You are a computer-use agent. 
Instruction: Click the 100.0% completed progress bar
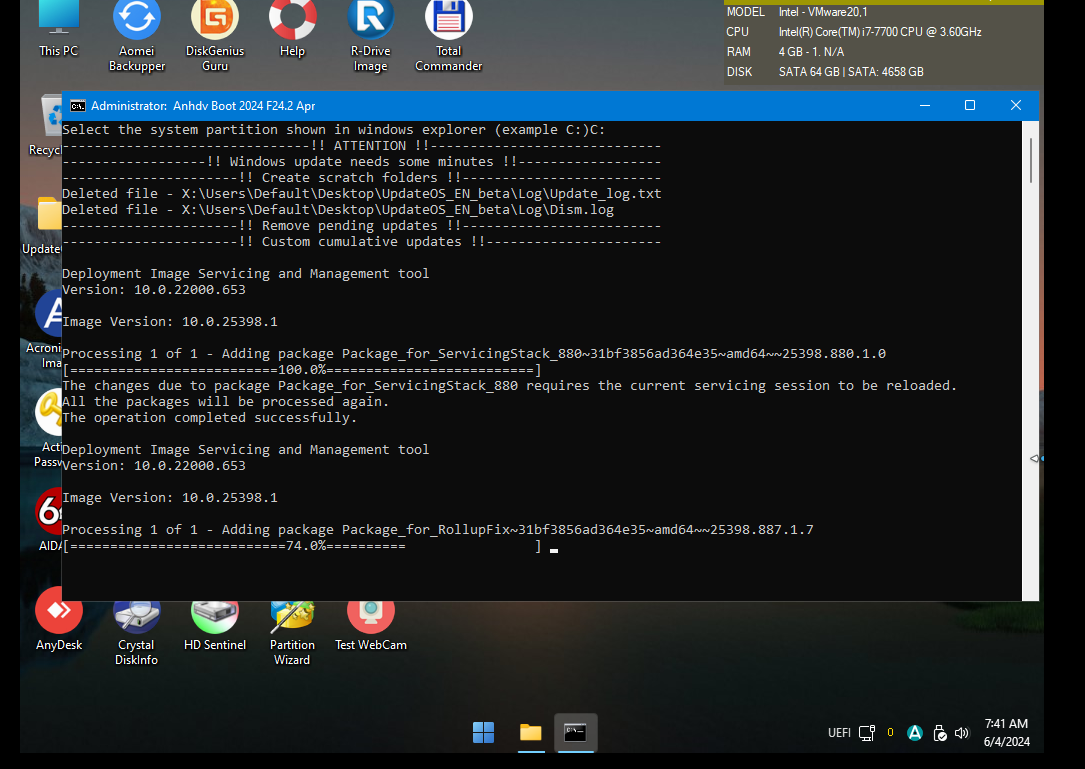(302, 370)
